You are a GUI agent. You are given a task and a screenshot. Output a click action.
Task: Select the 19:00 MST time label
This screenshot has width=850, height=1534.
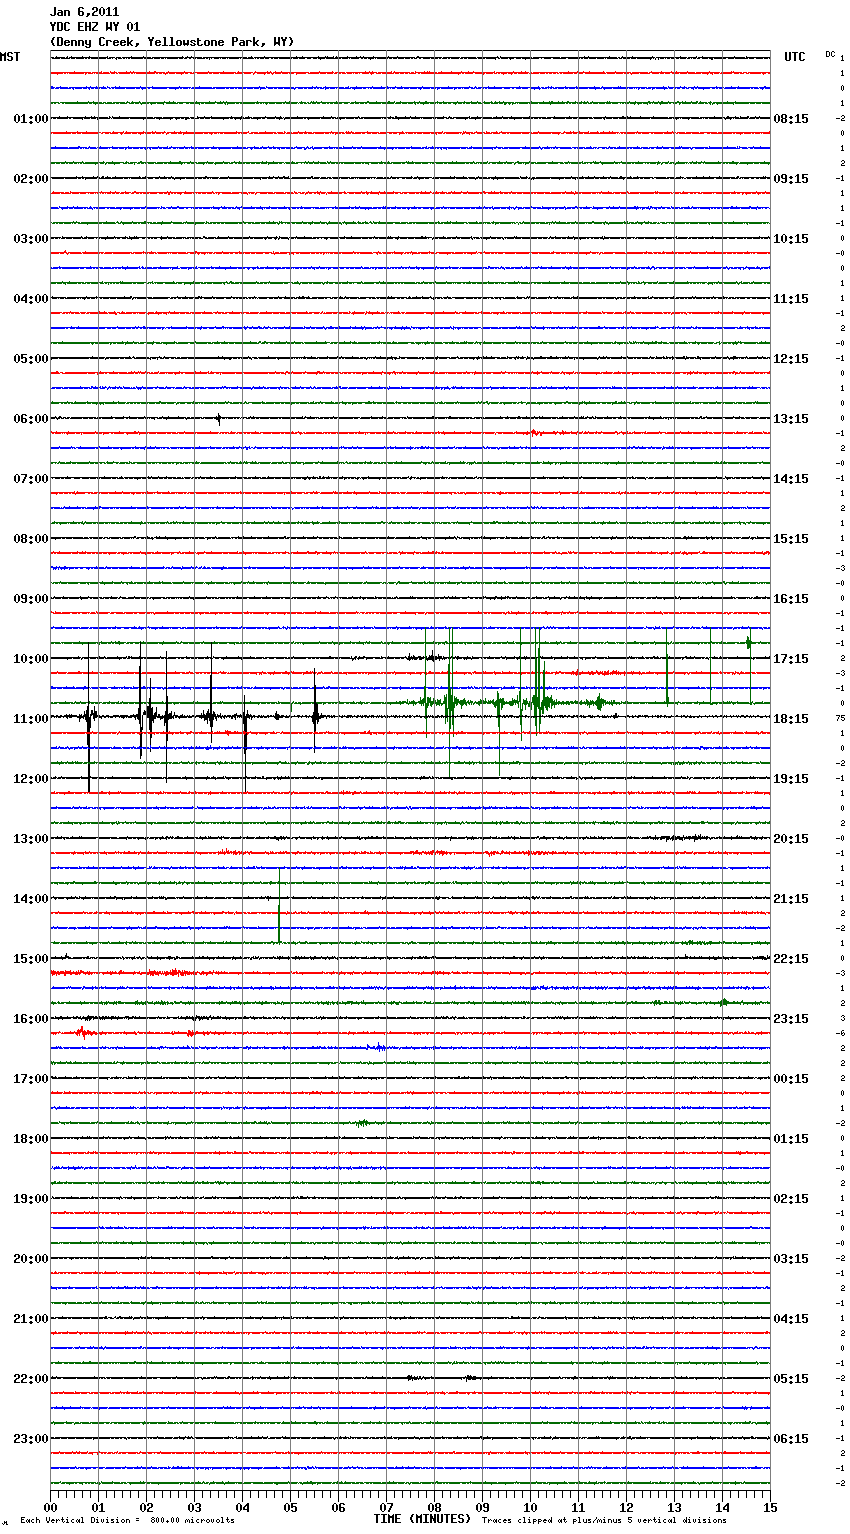point(31,1199)
